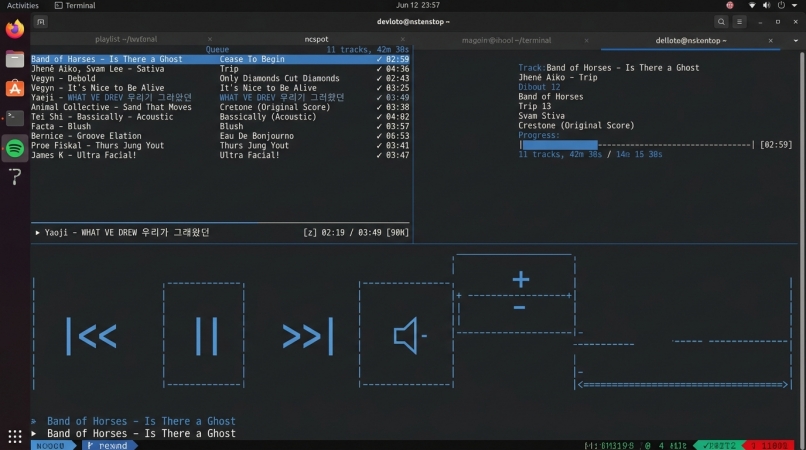The height and width of the screenshot is (450, 806).
Task: Open Spotify from the dock
Action: (x=15, y=148)
